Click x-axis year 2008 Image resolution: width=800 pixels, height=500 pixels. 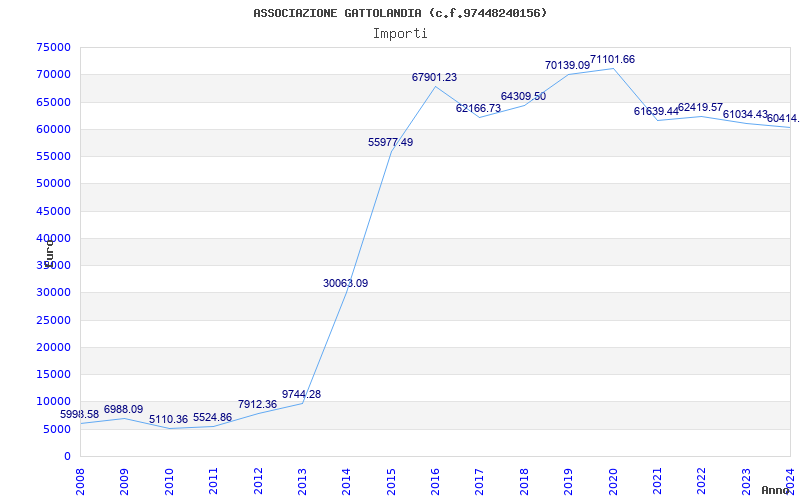click(81, 482)
